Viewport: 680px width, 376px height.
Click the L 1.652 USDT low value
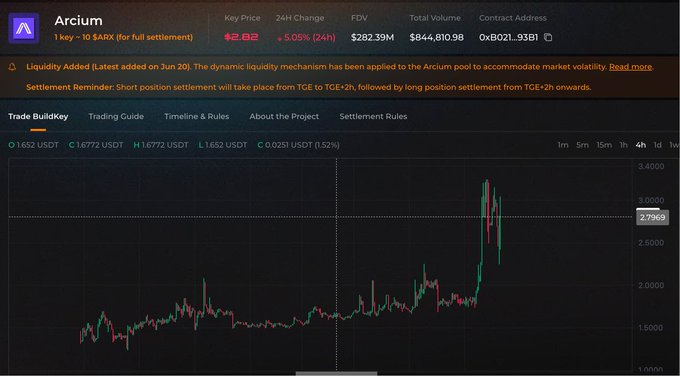tap(223, 145)
